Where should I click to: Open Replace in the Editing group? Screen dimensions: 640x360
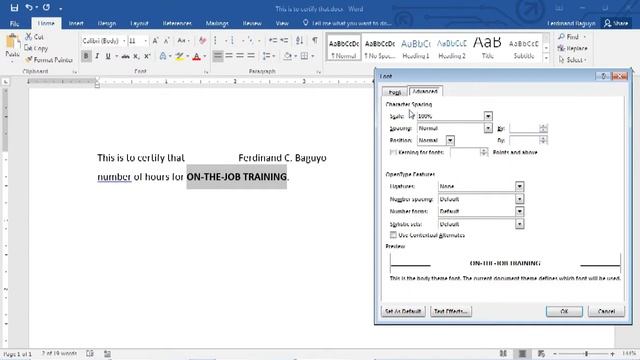coord(573,48)
